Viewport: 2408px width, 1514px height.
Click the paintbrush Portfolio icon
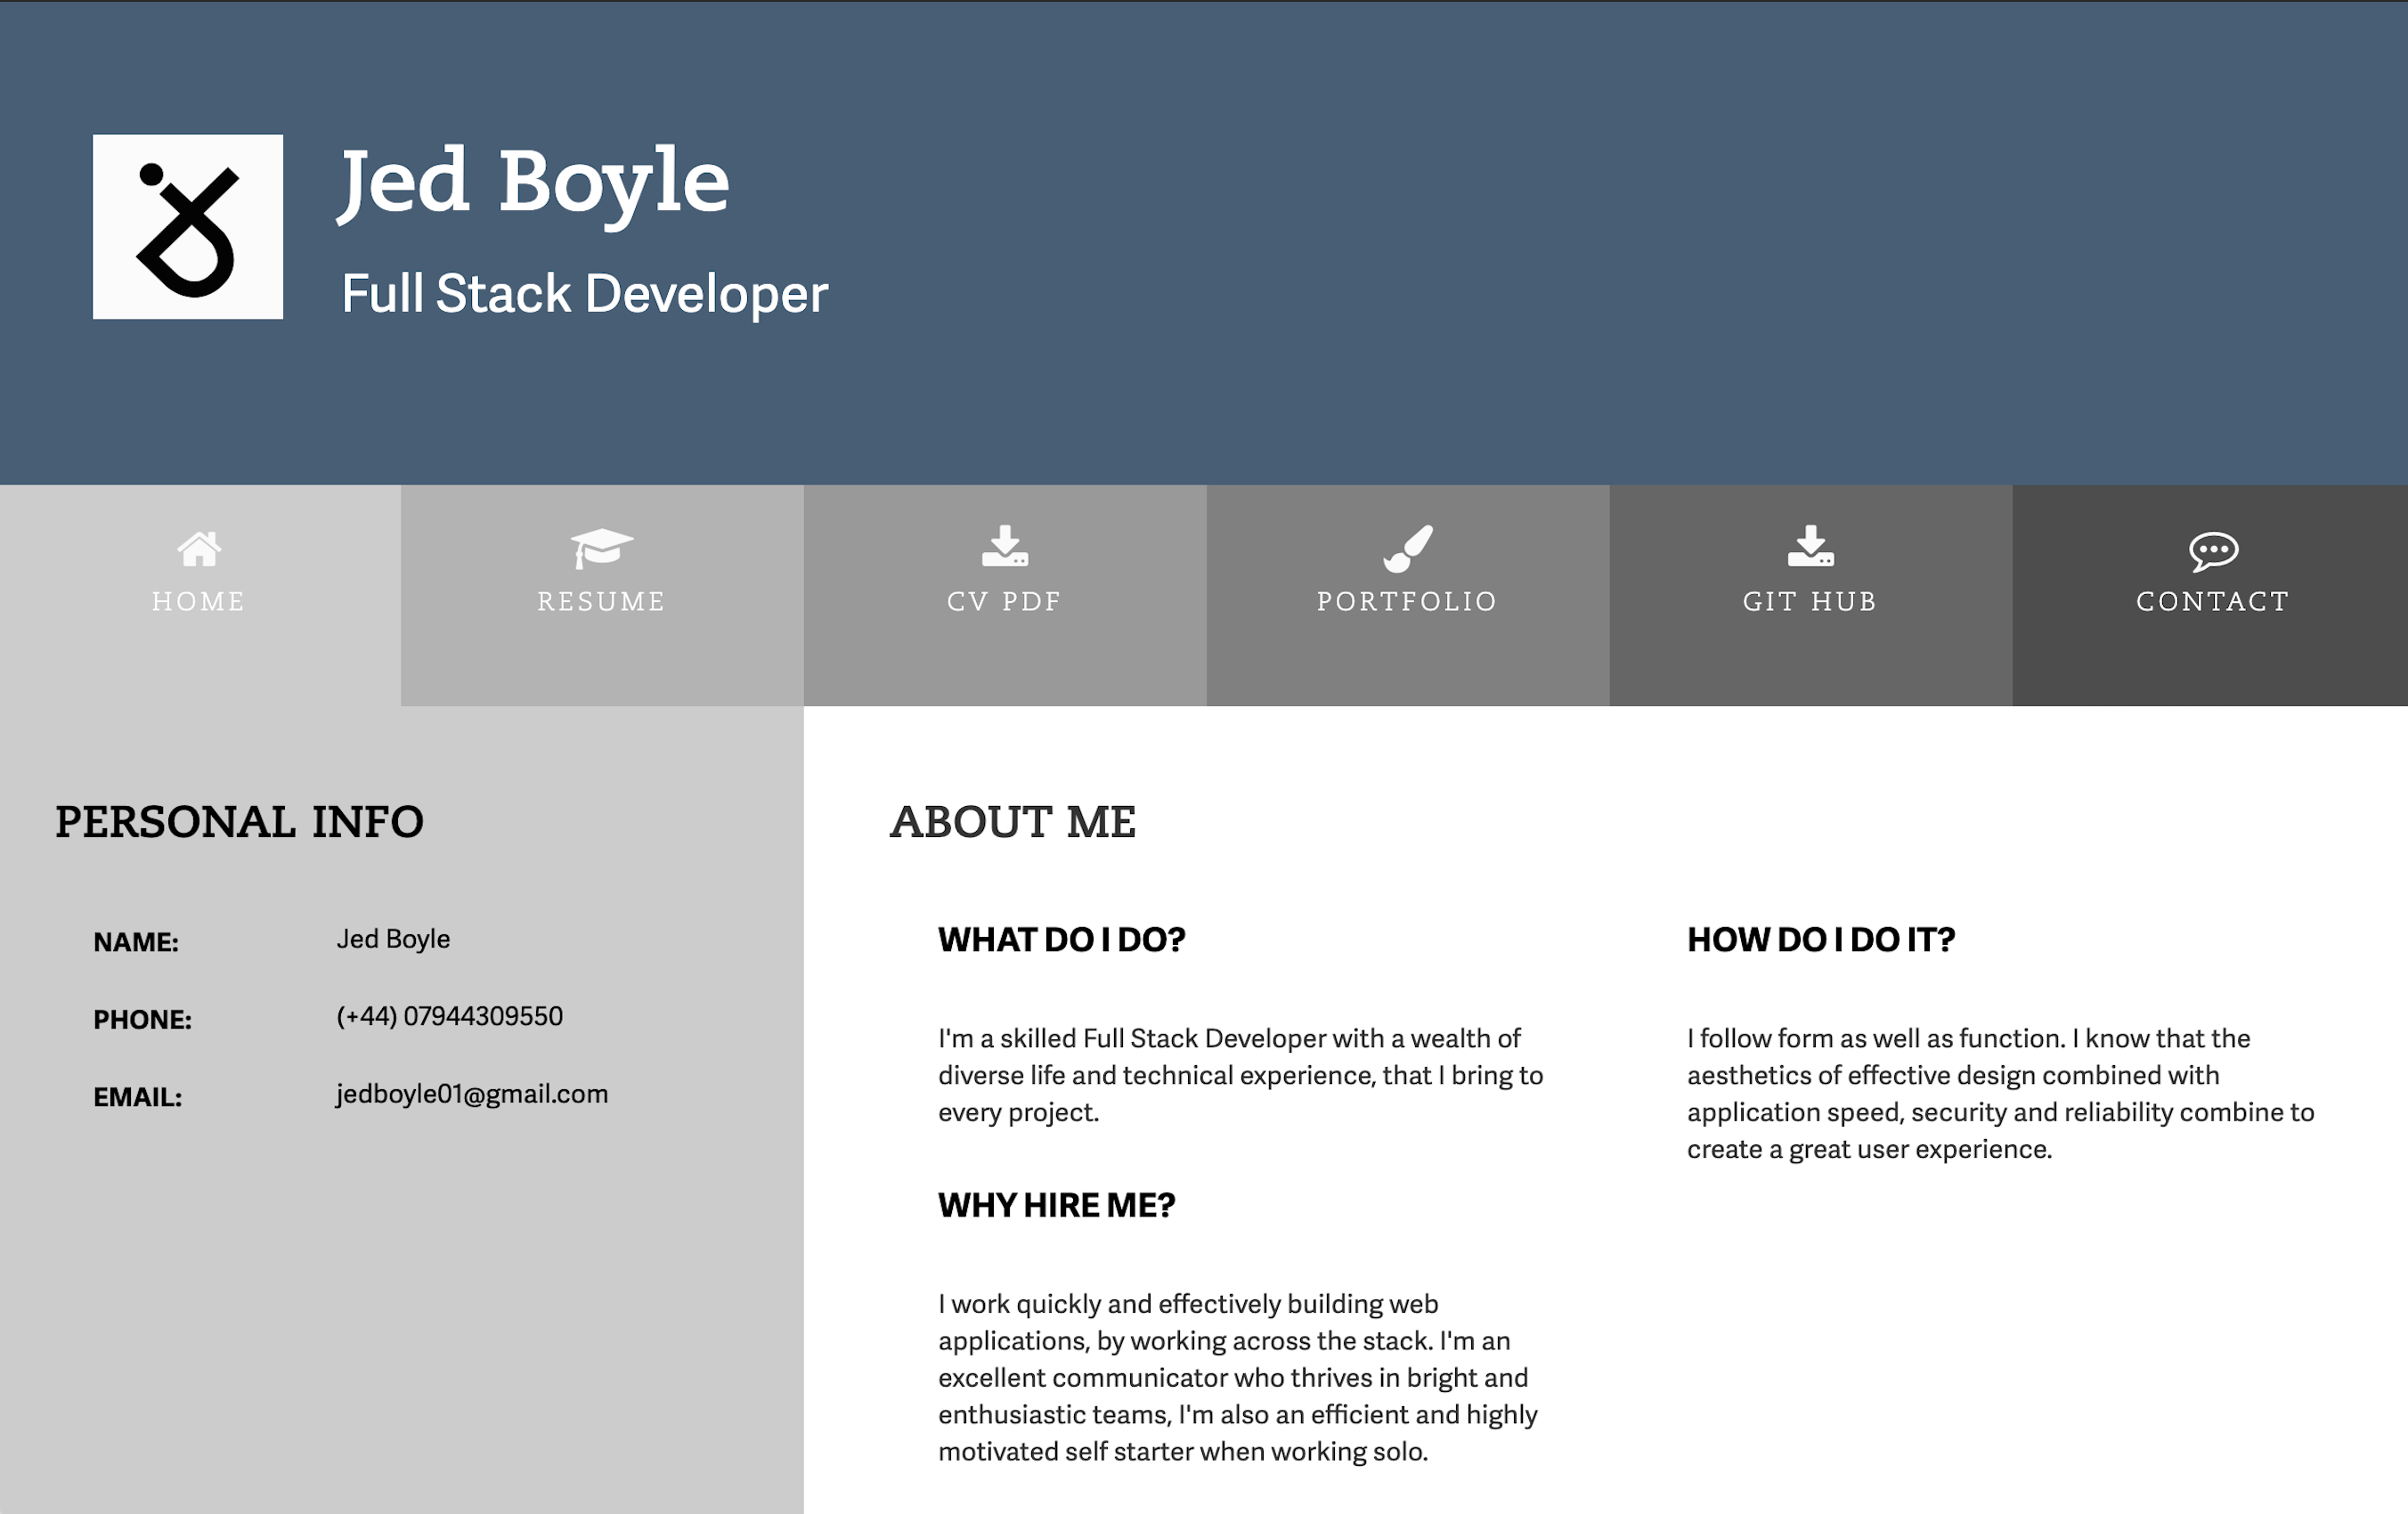pyautogui.click(x=1408, y=548)
